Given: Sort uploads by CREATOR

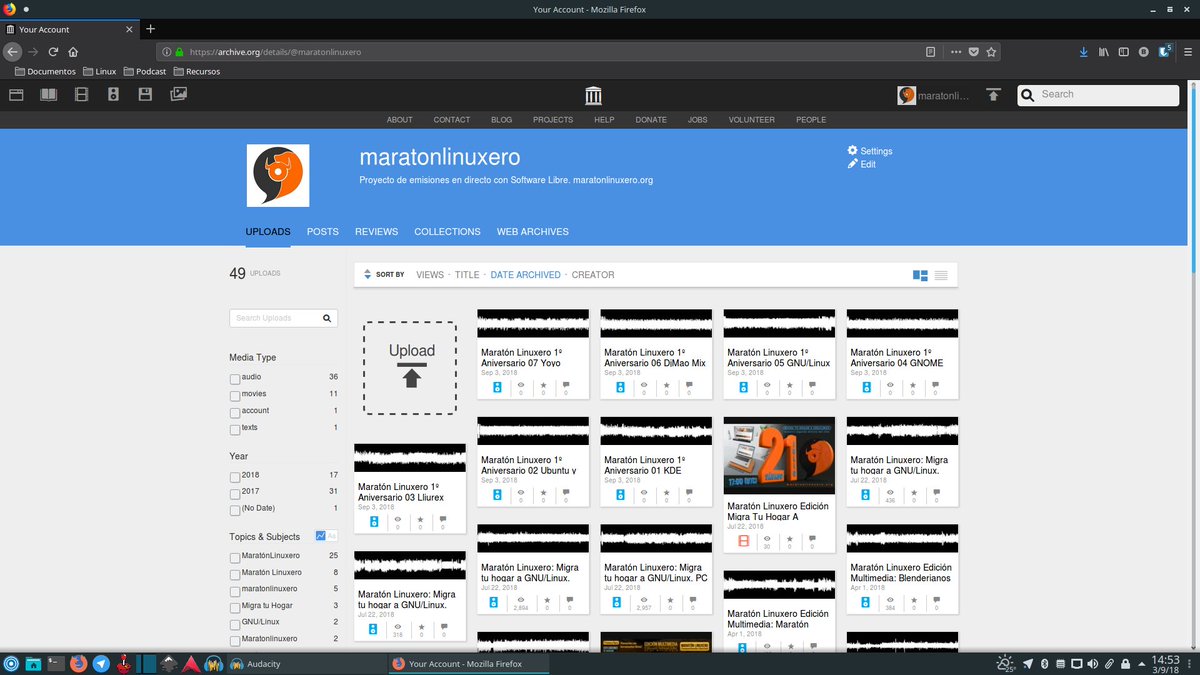Looking at the screenshot, I should (x=593, y=275).
